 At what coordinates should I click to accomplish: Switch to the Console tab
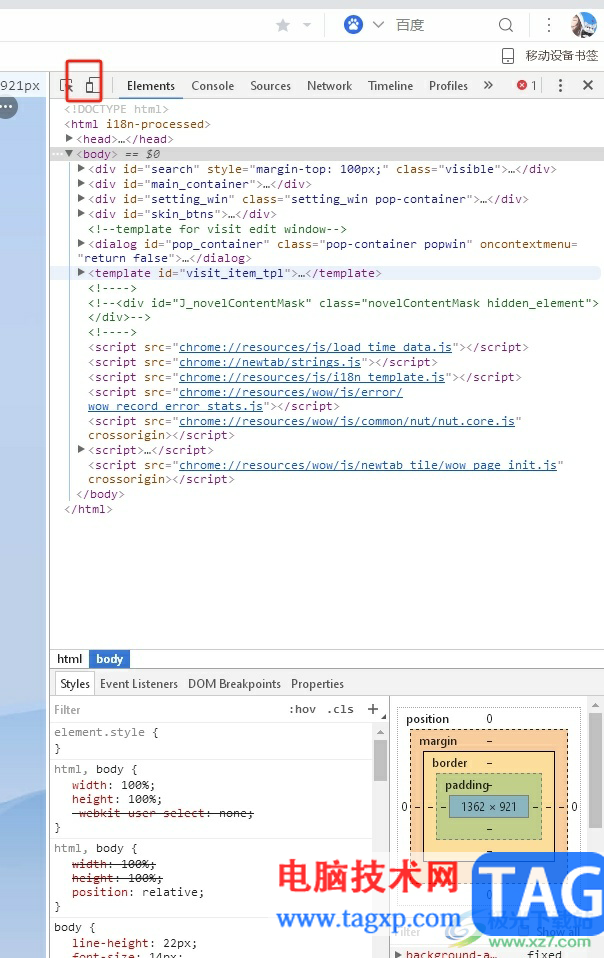point(213,86)
